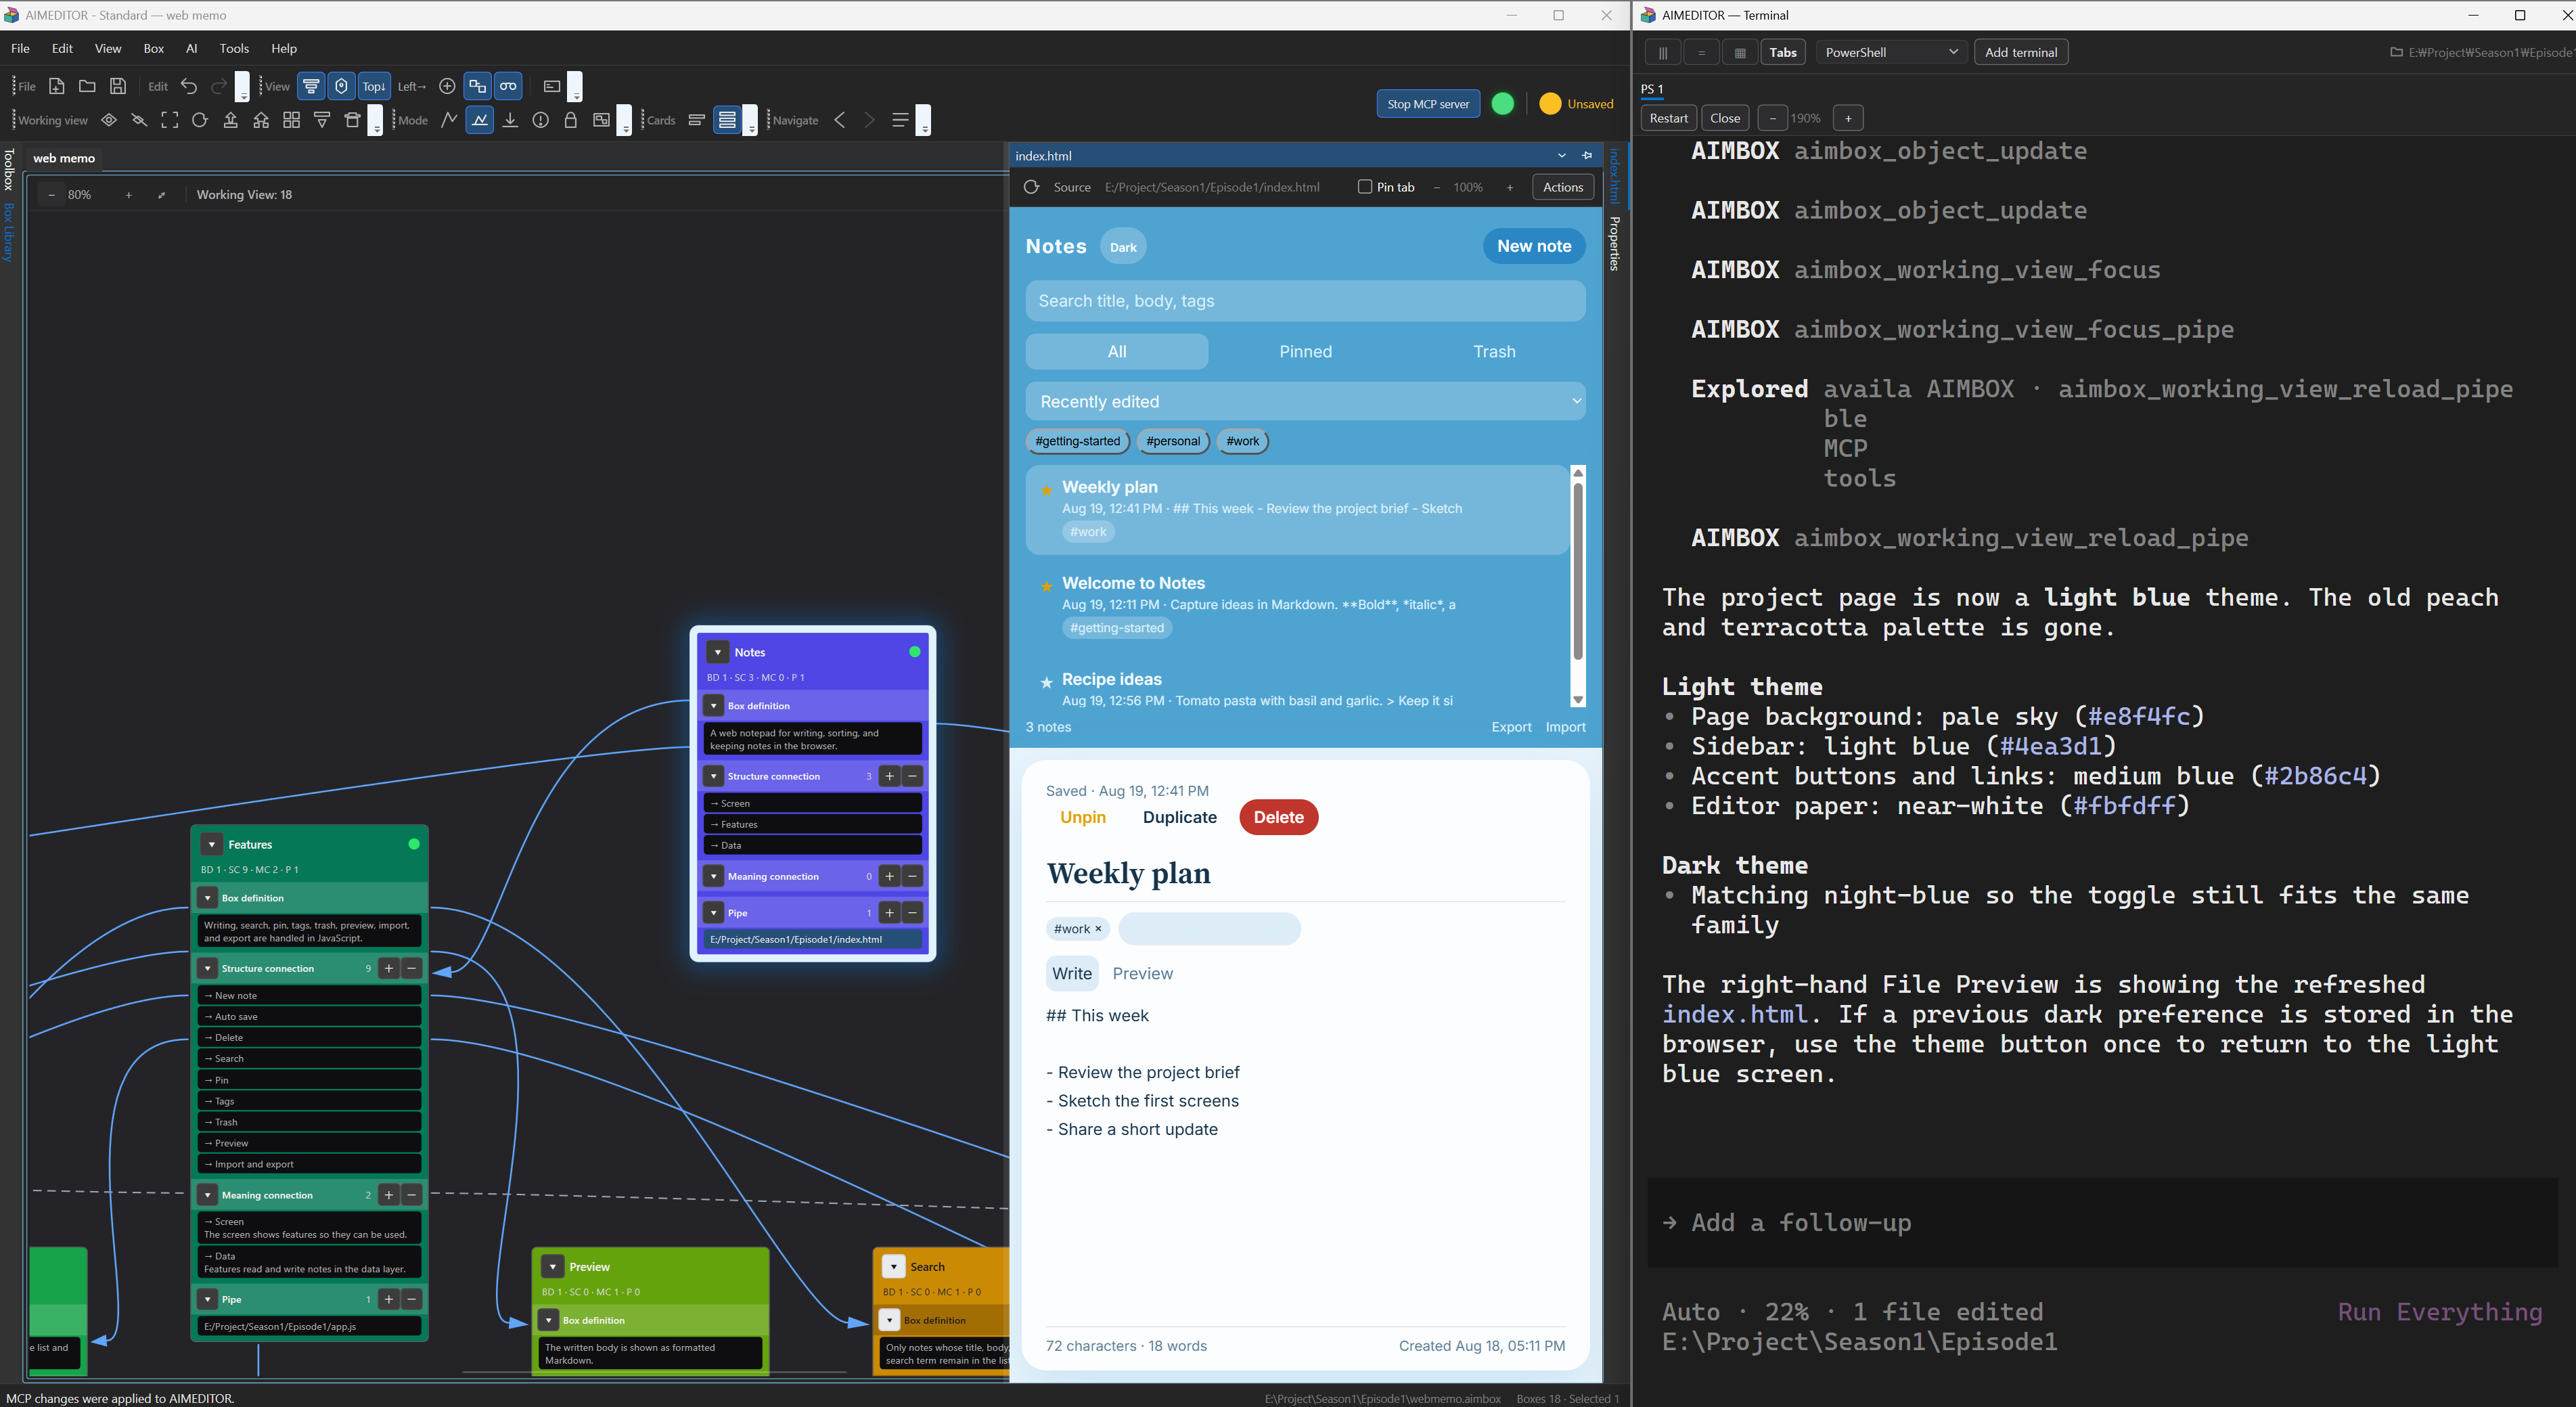2576x1407 pixels.
Task: Collapse the Notes box header arrow
Action: (x=718, y=652)
